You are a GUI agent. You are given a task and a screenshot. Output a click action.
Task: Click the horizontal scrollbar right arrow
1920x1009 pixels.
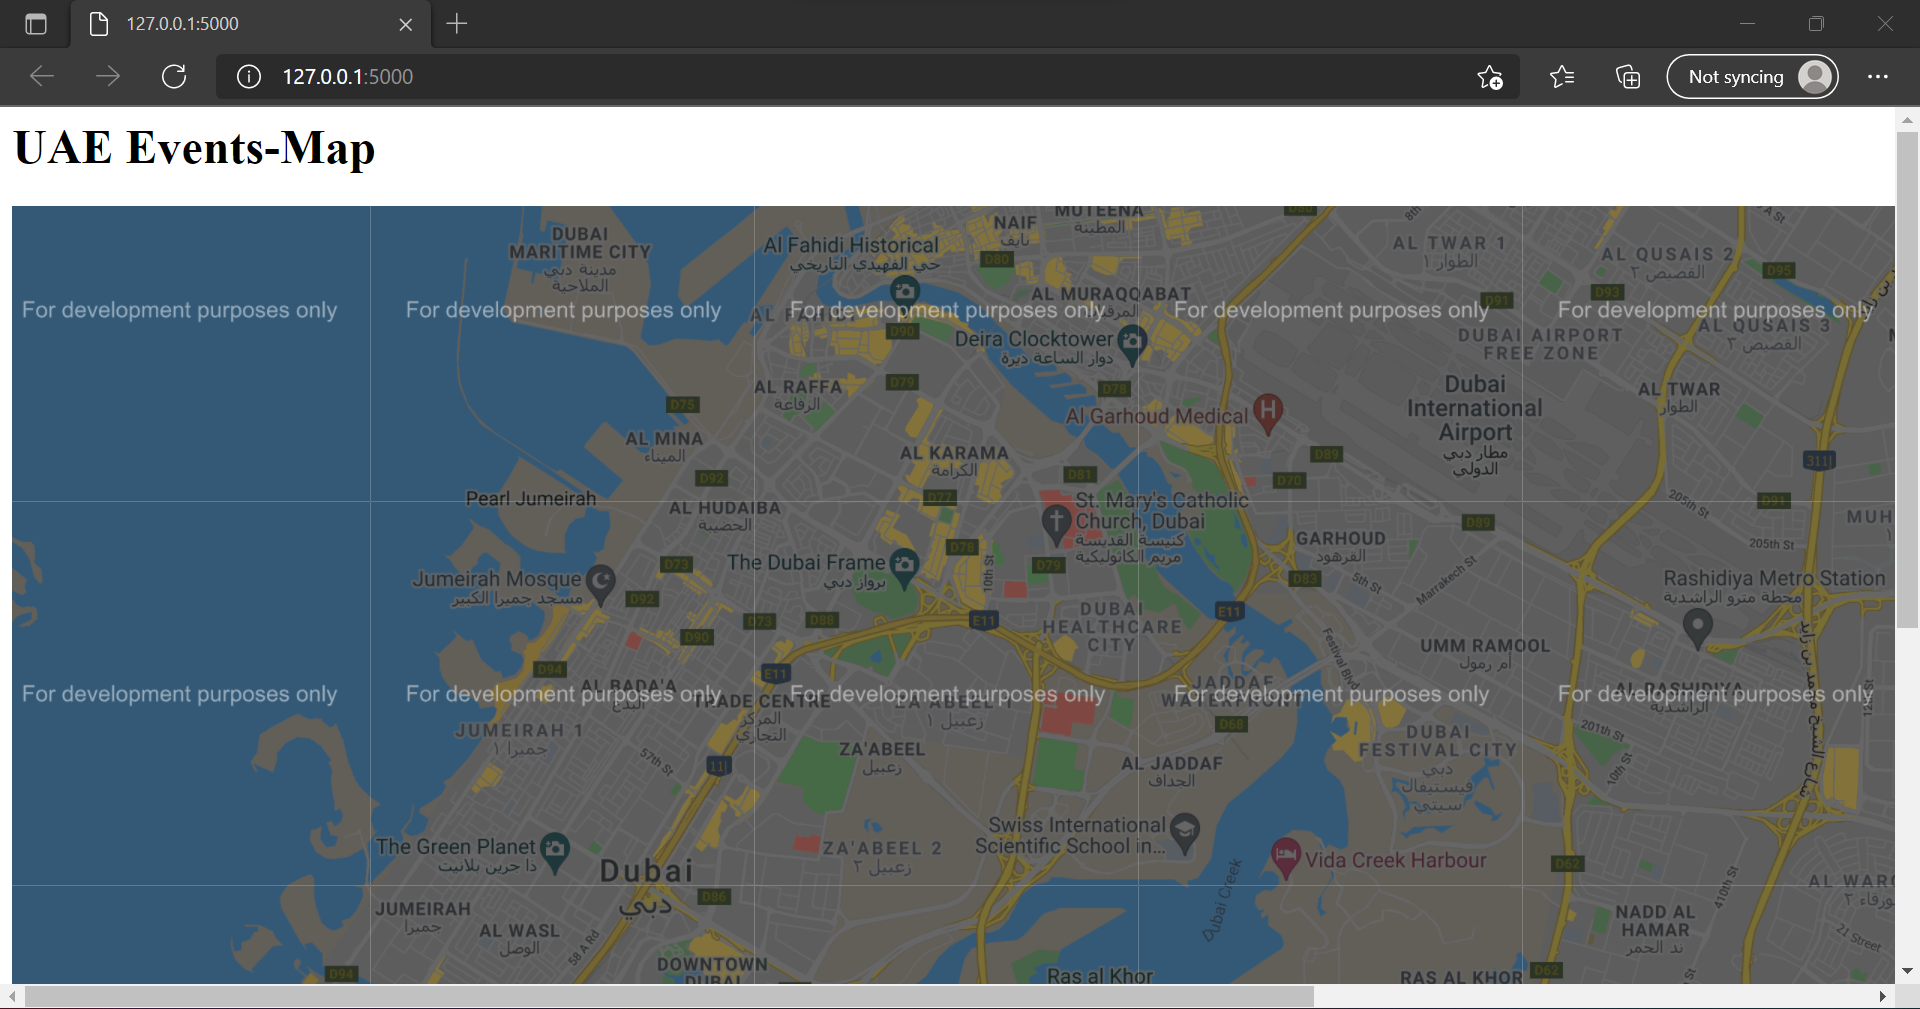pos(1883,996)
